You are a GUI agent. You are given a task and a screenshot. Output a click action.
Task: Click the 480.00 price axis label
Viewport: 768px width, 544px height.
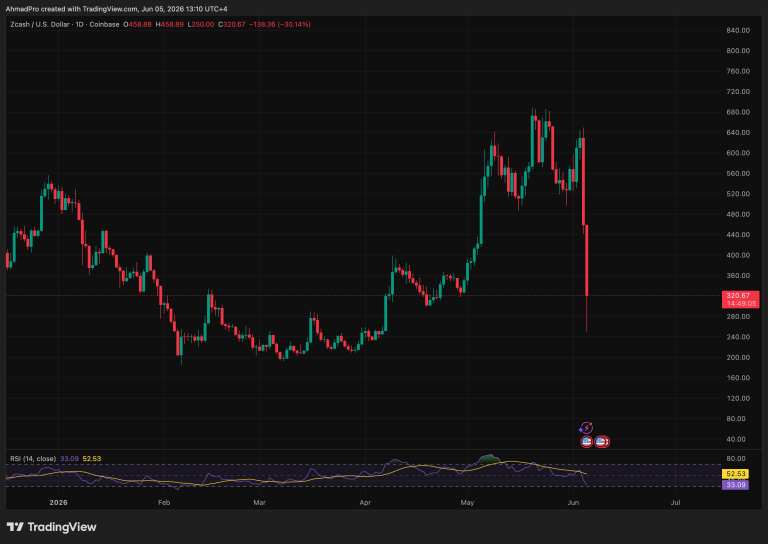click(x=738, y=214)
